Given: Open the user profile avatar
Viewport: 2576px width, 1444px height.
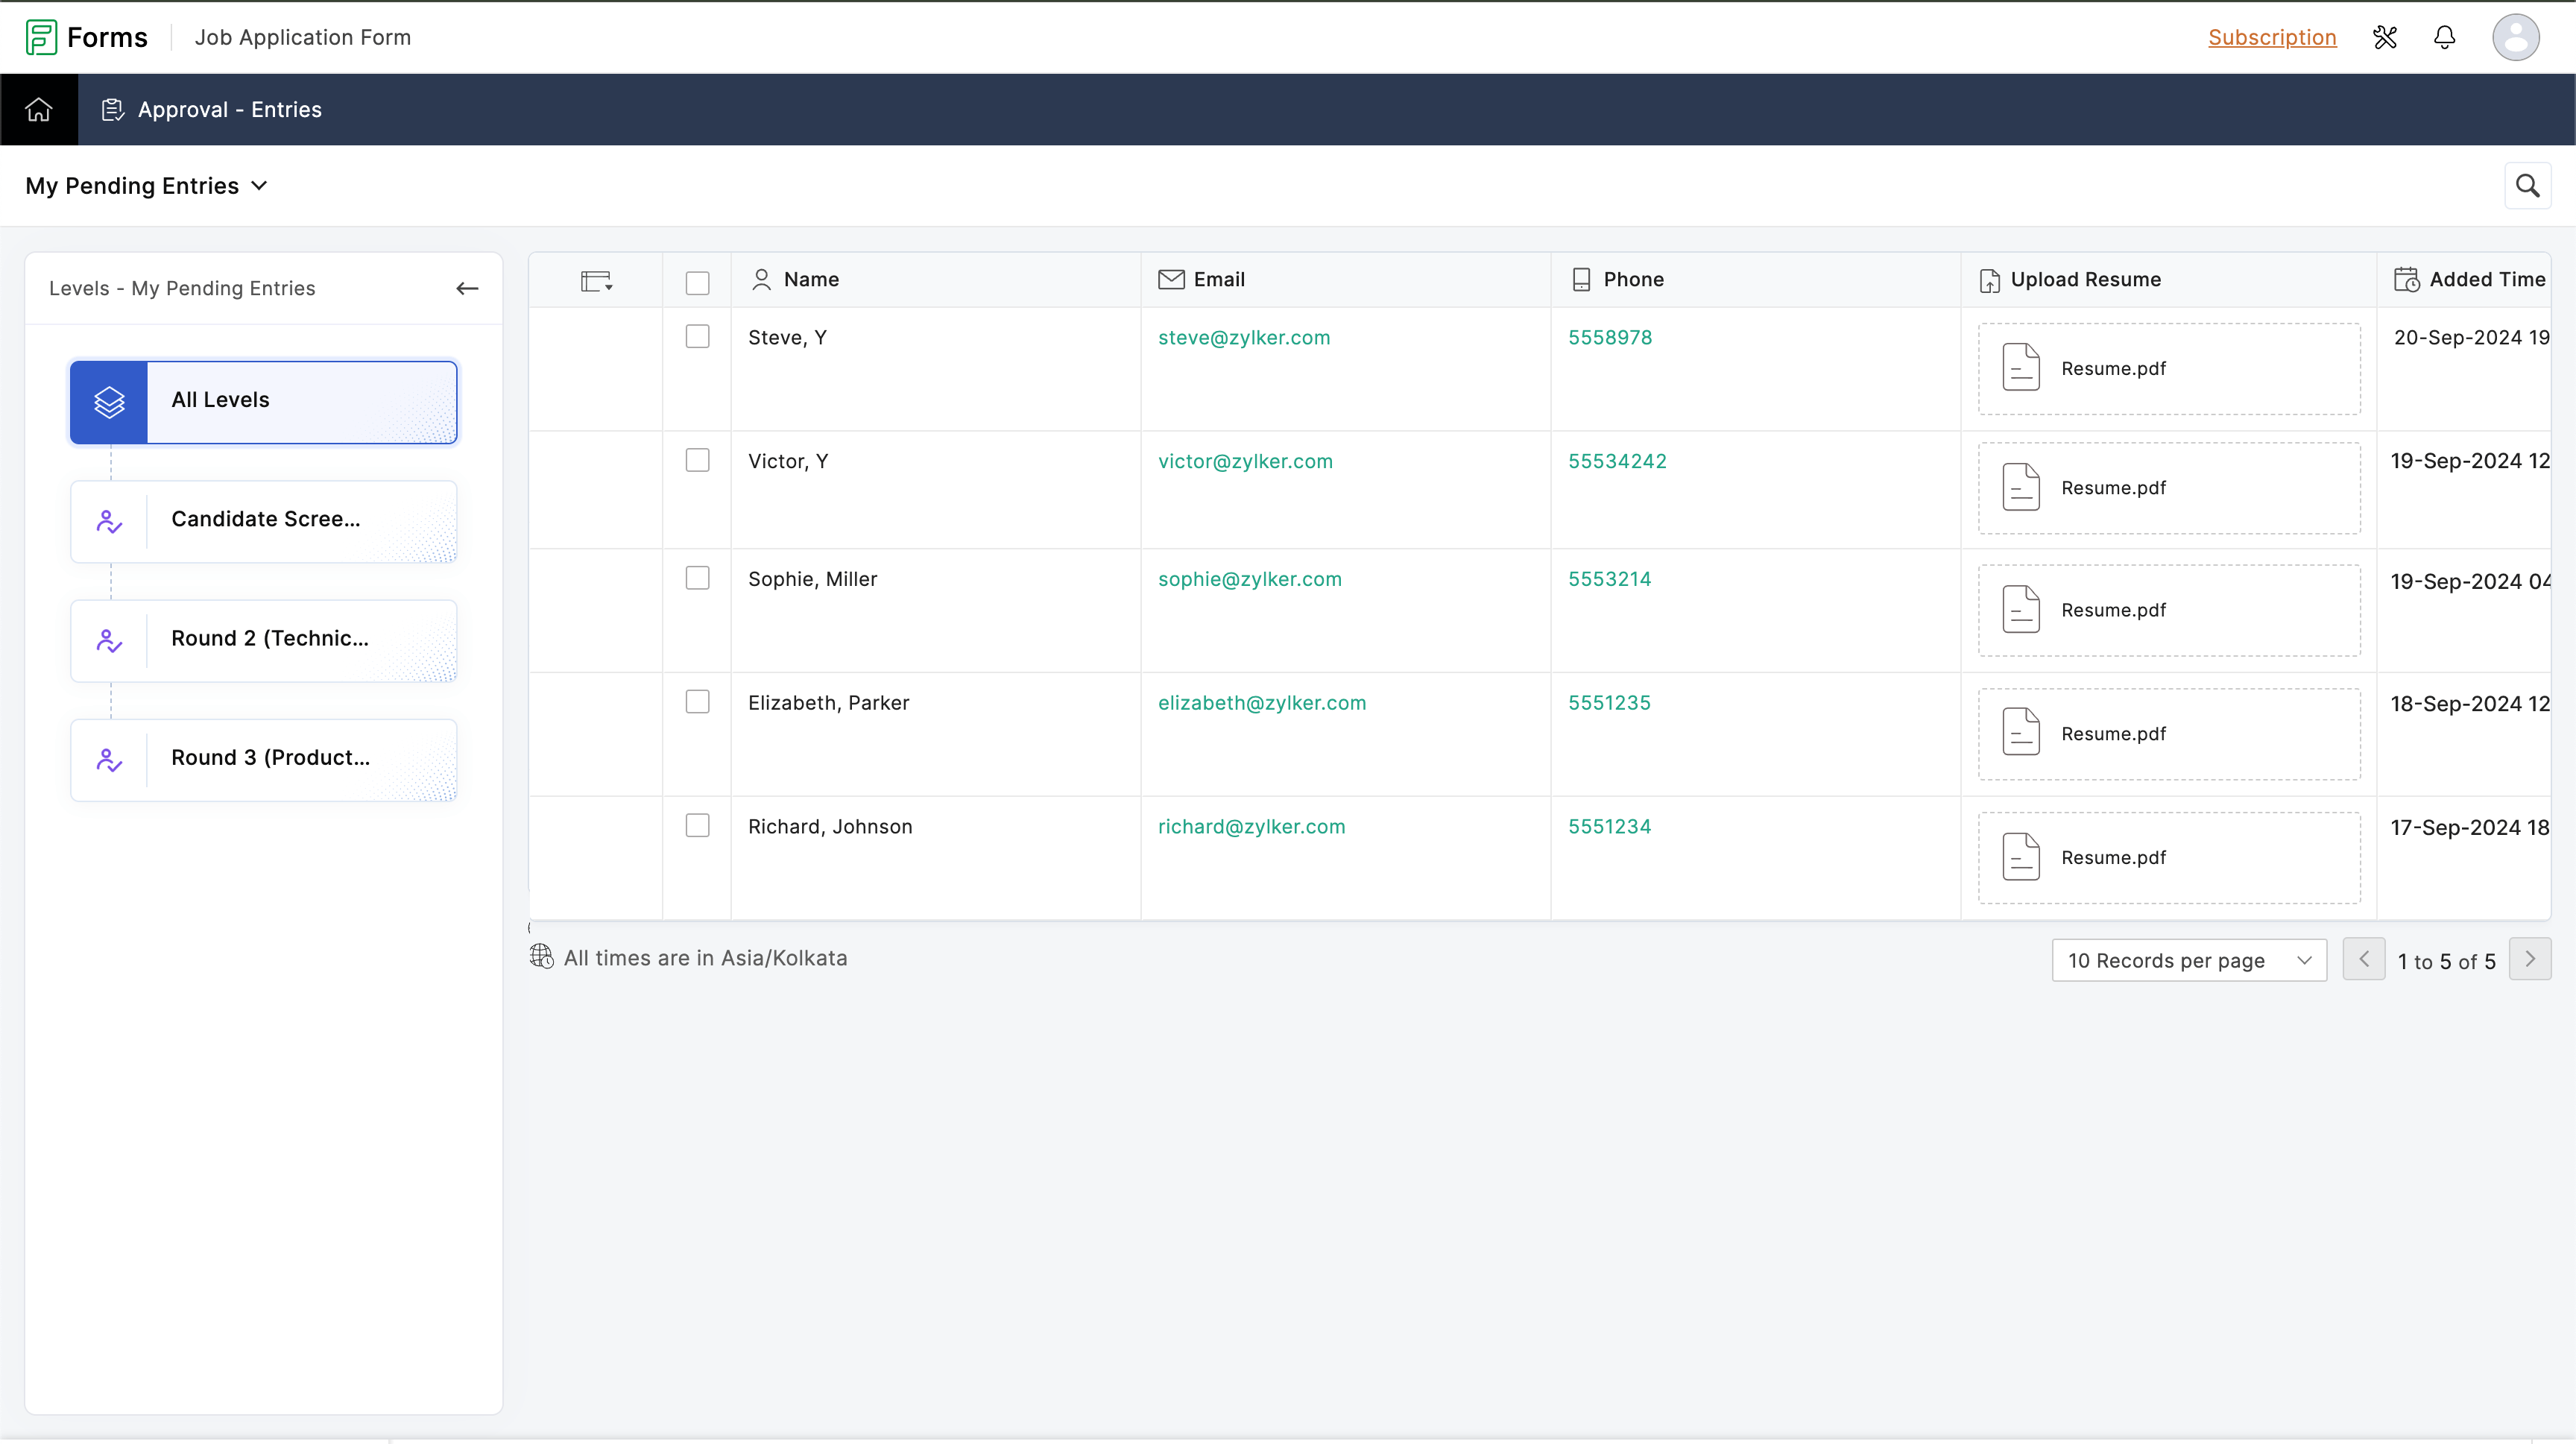Looking at the screenshot, I should pos(2515,38).
